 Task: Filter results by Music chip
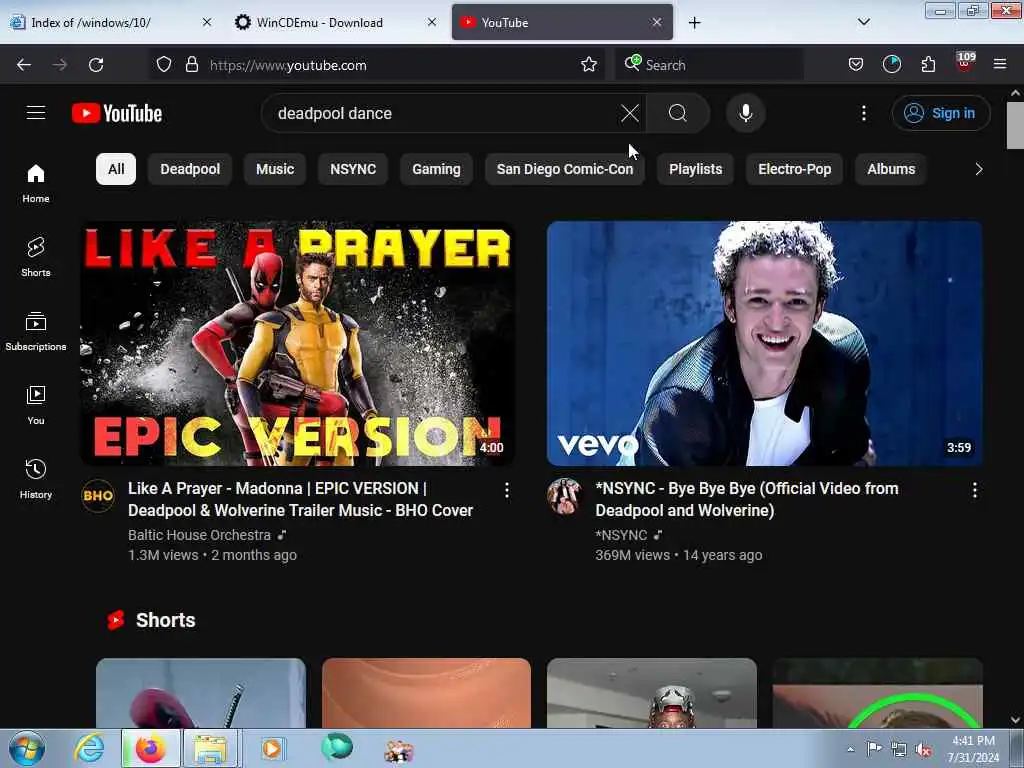(275, 169)
